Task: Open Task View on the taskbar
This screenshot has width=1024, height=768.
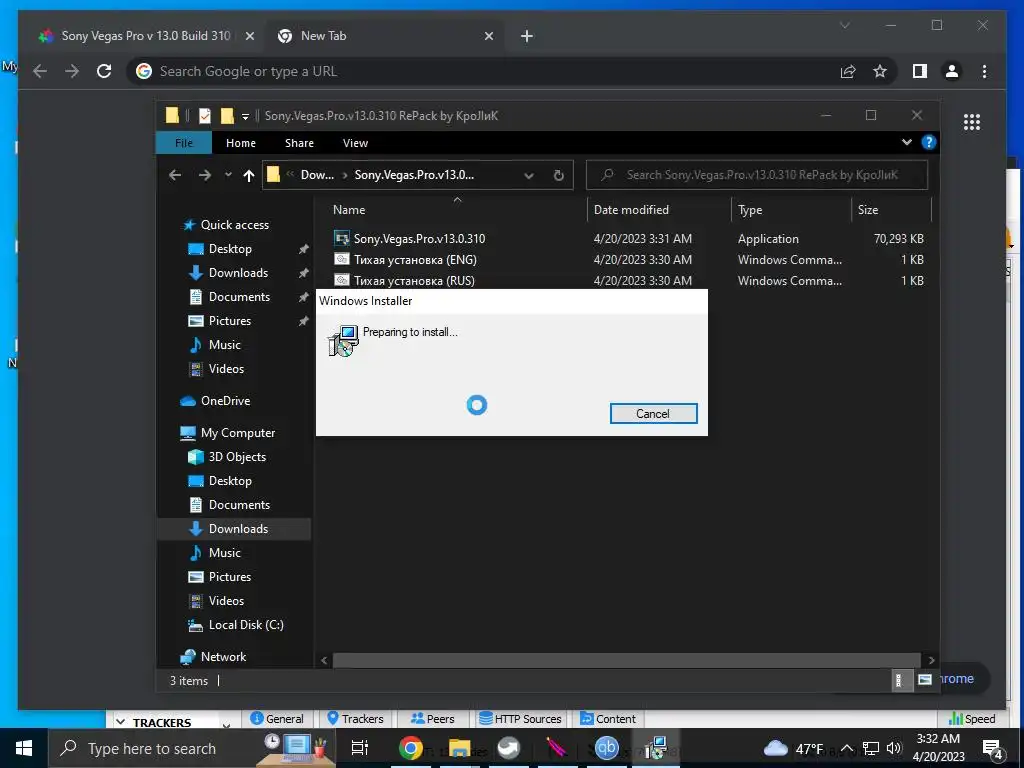Action: (360, 748)
